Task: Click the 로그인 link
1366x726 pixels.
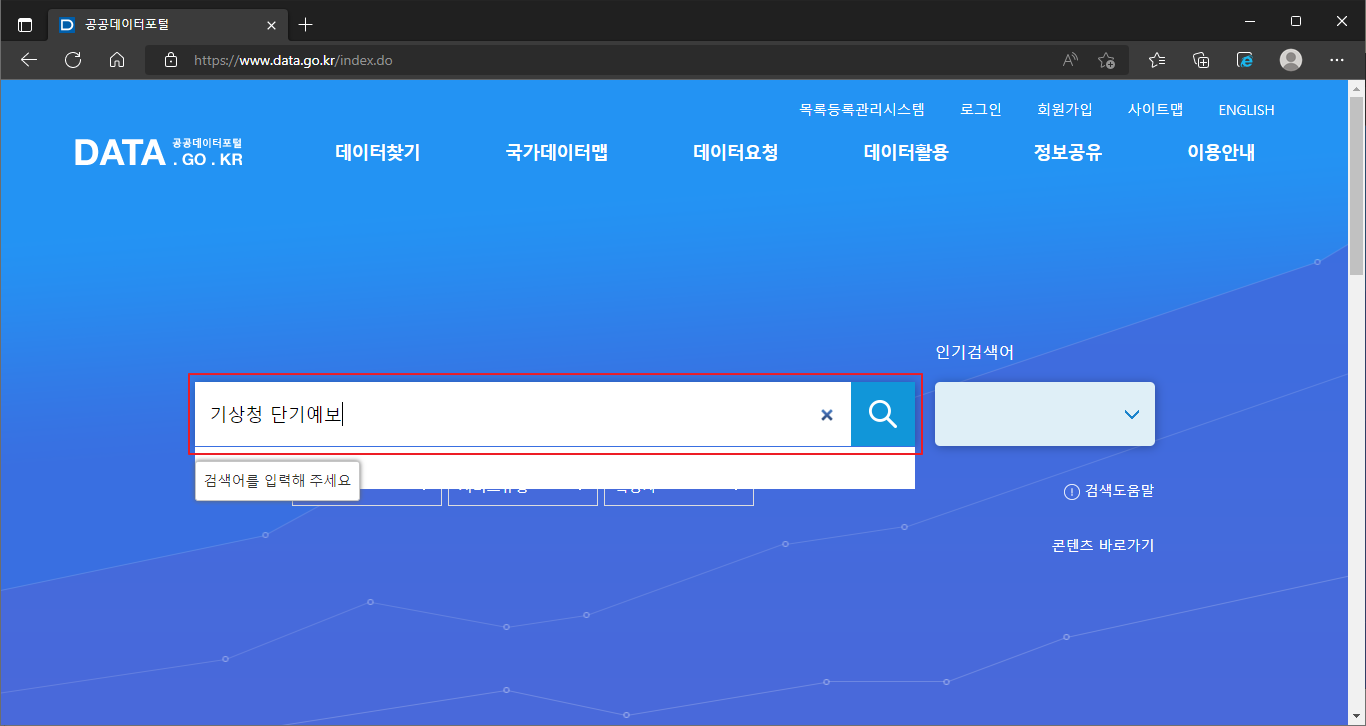Action: click(981, 110)
